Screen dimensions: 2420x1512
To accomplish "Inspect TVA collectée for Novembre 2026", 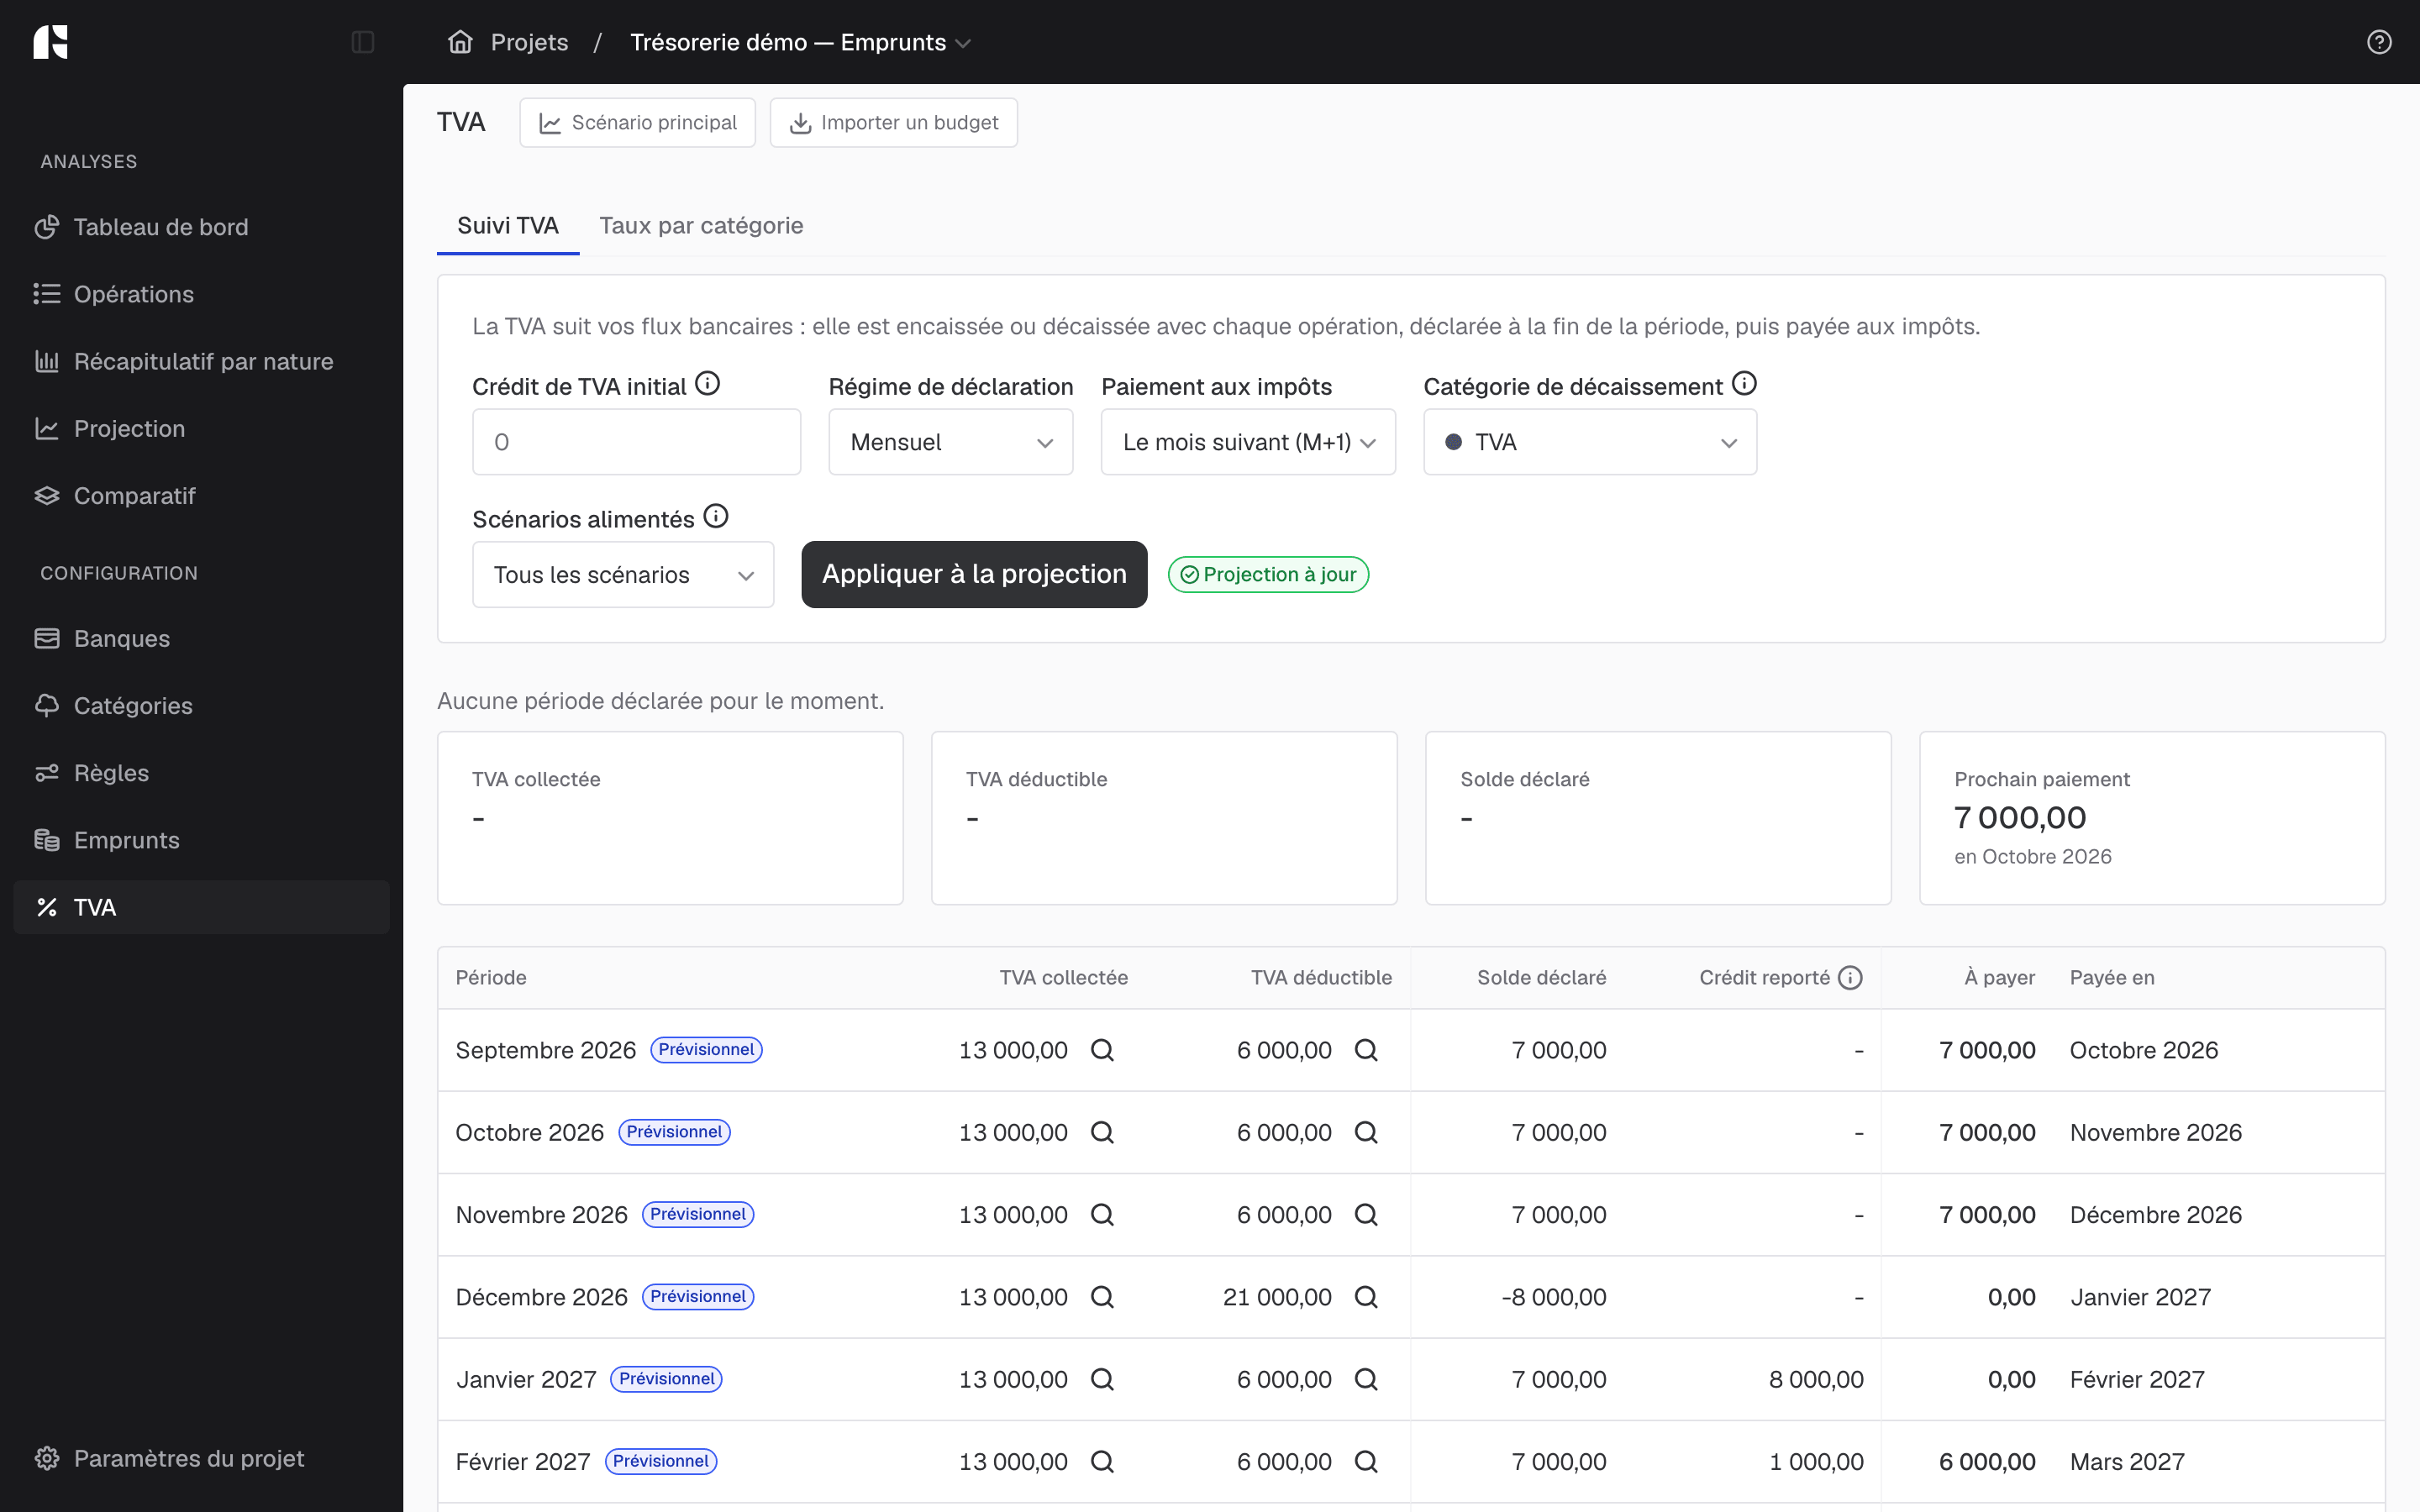I will click(1102, 1215).
